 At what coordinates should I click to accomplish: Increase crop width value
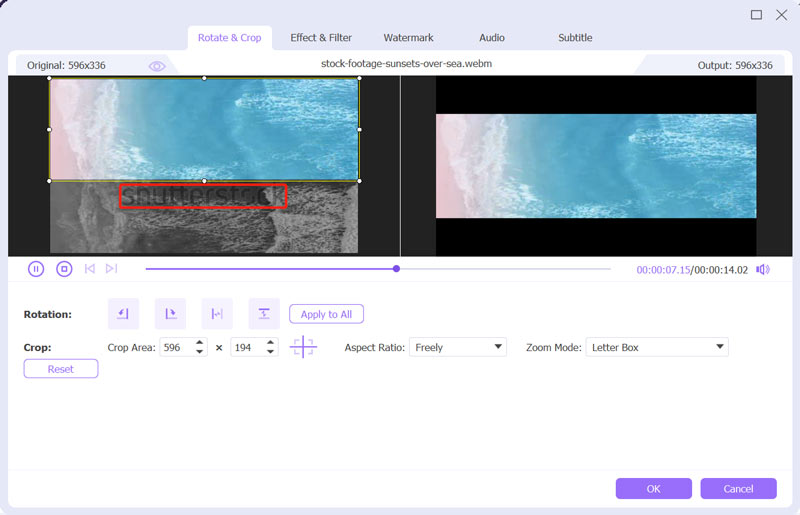(x=199, y=342)
